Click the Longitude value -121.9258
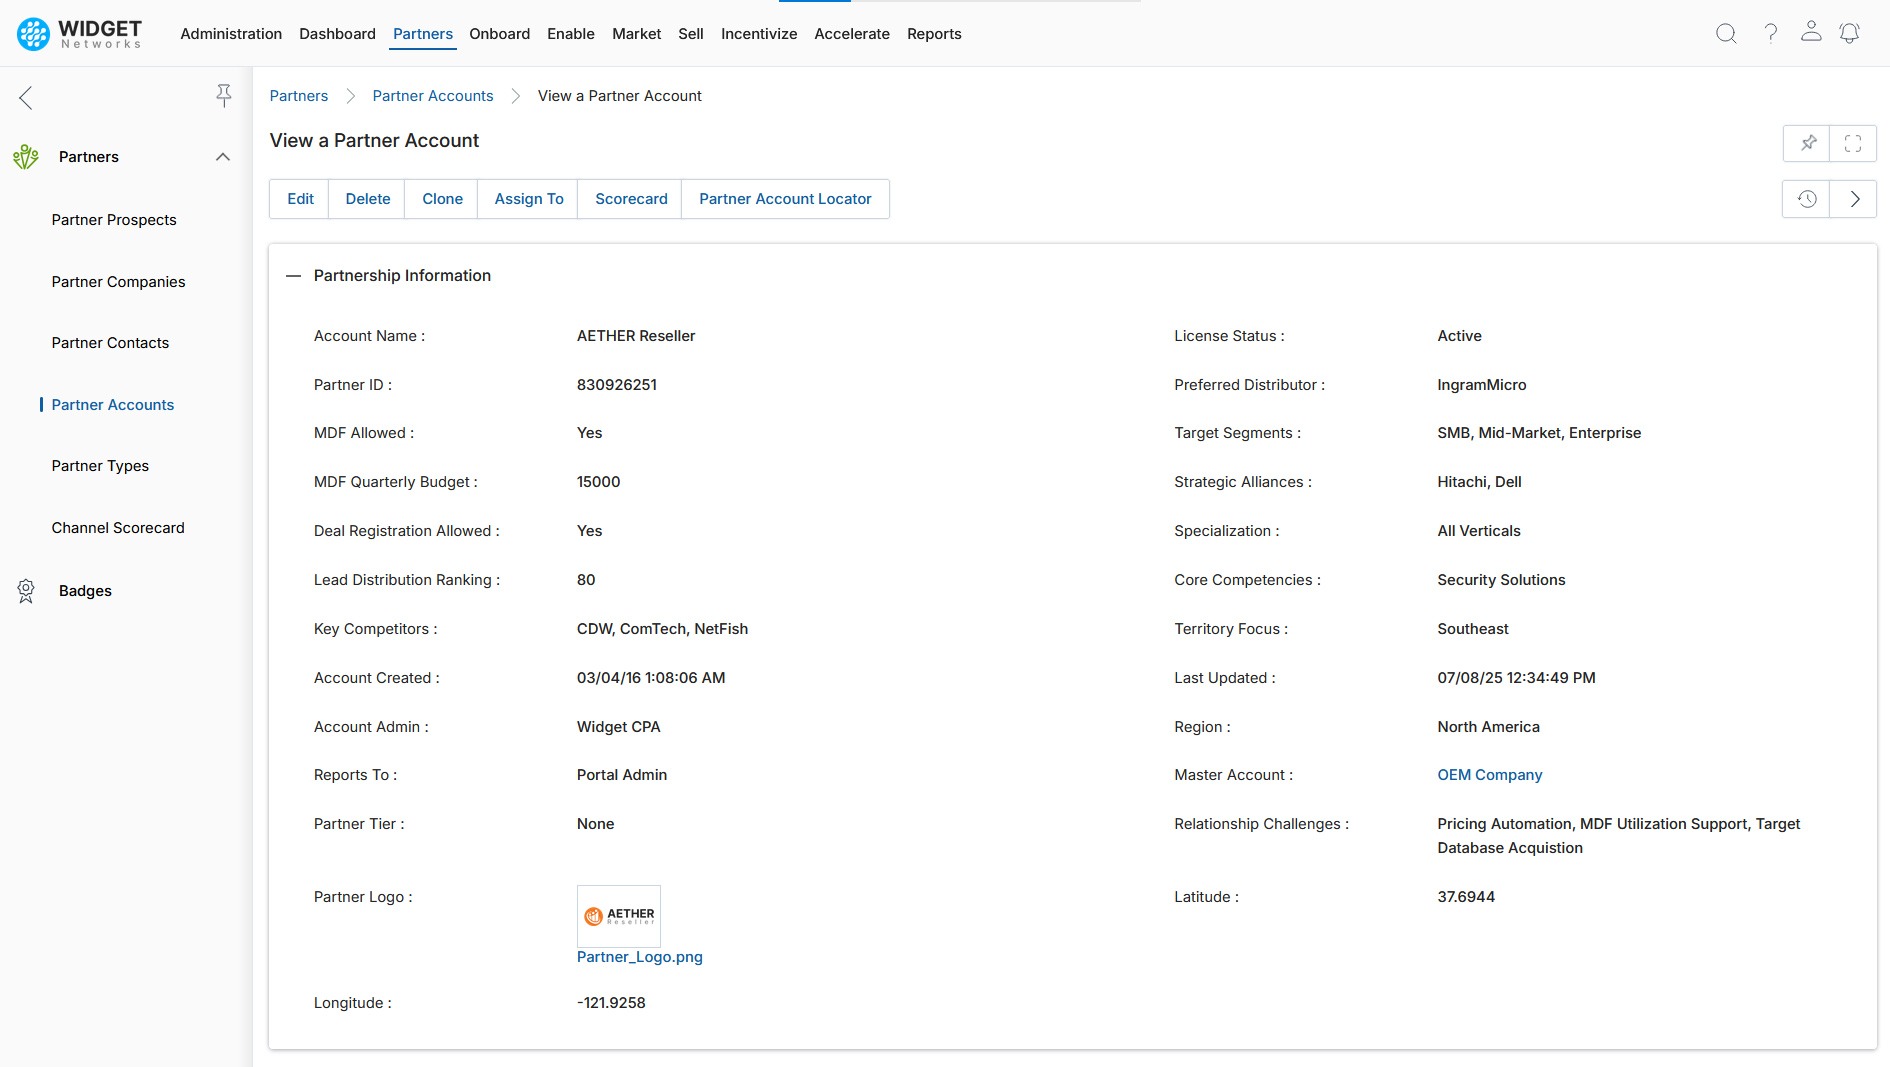 611,1003
